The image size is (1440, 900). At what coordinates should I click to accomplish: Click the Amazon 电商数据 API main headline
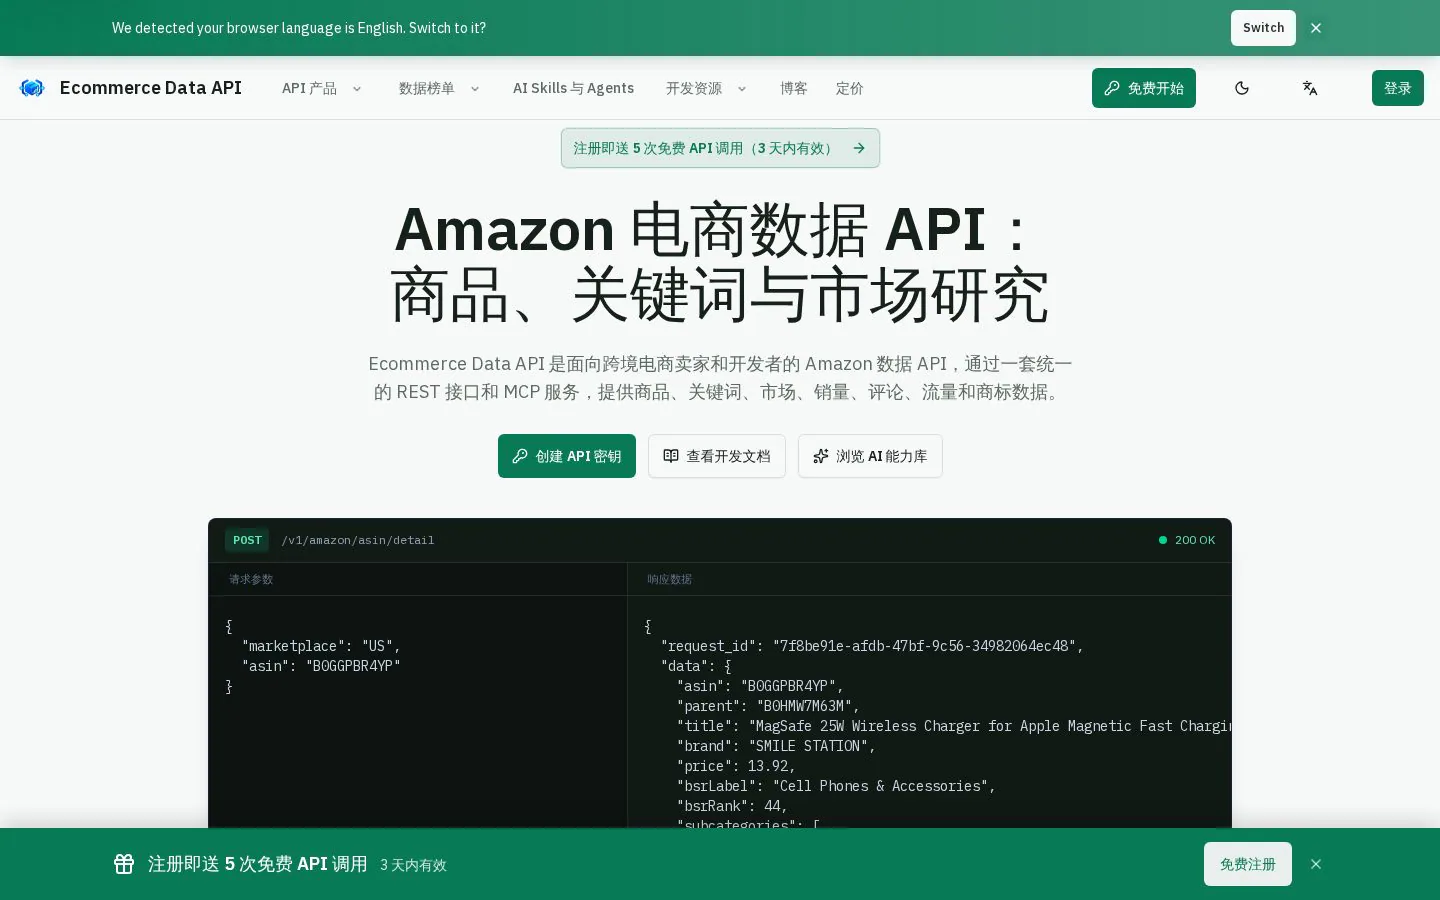coord(720,262)
